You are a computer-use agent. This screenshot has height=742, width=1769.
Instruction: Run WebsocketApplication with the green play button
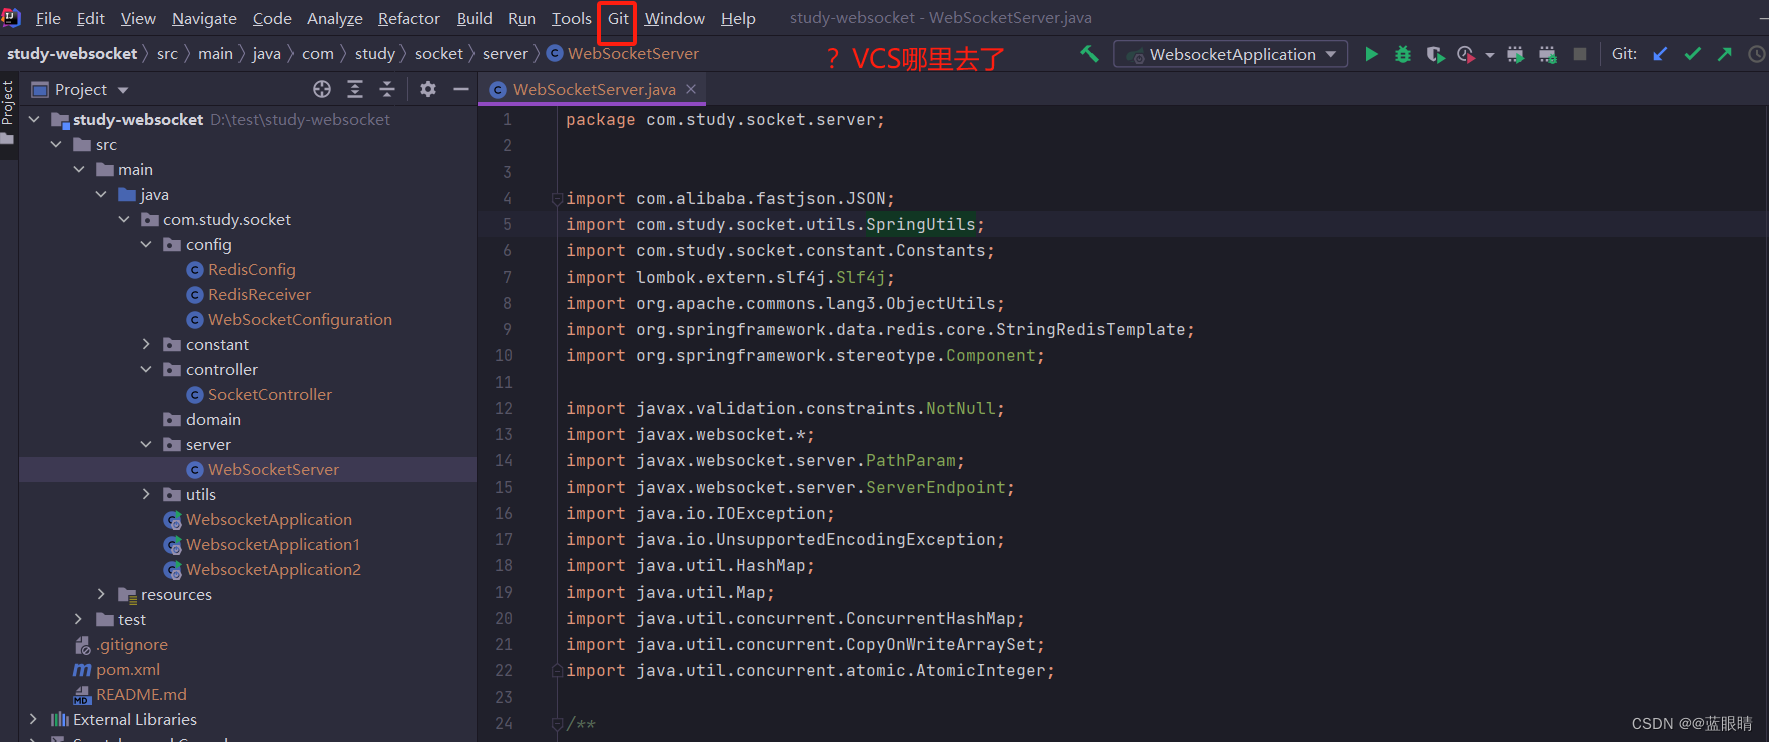(x=1371, y=54)
